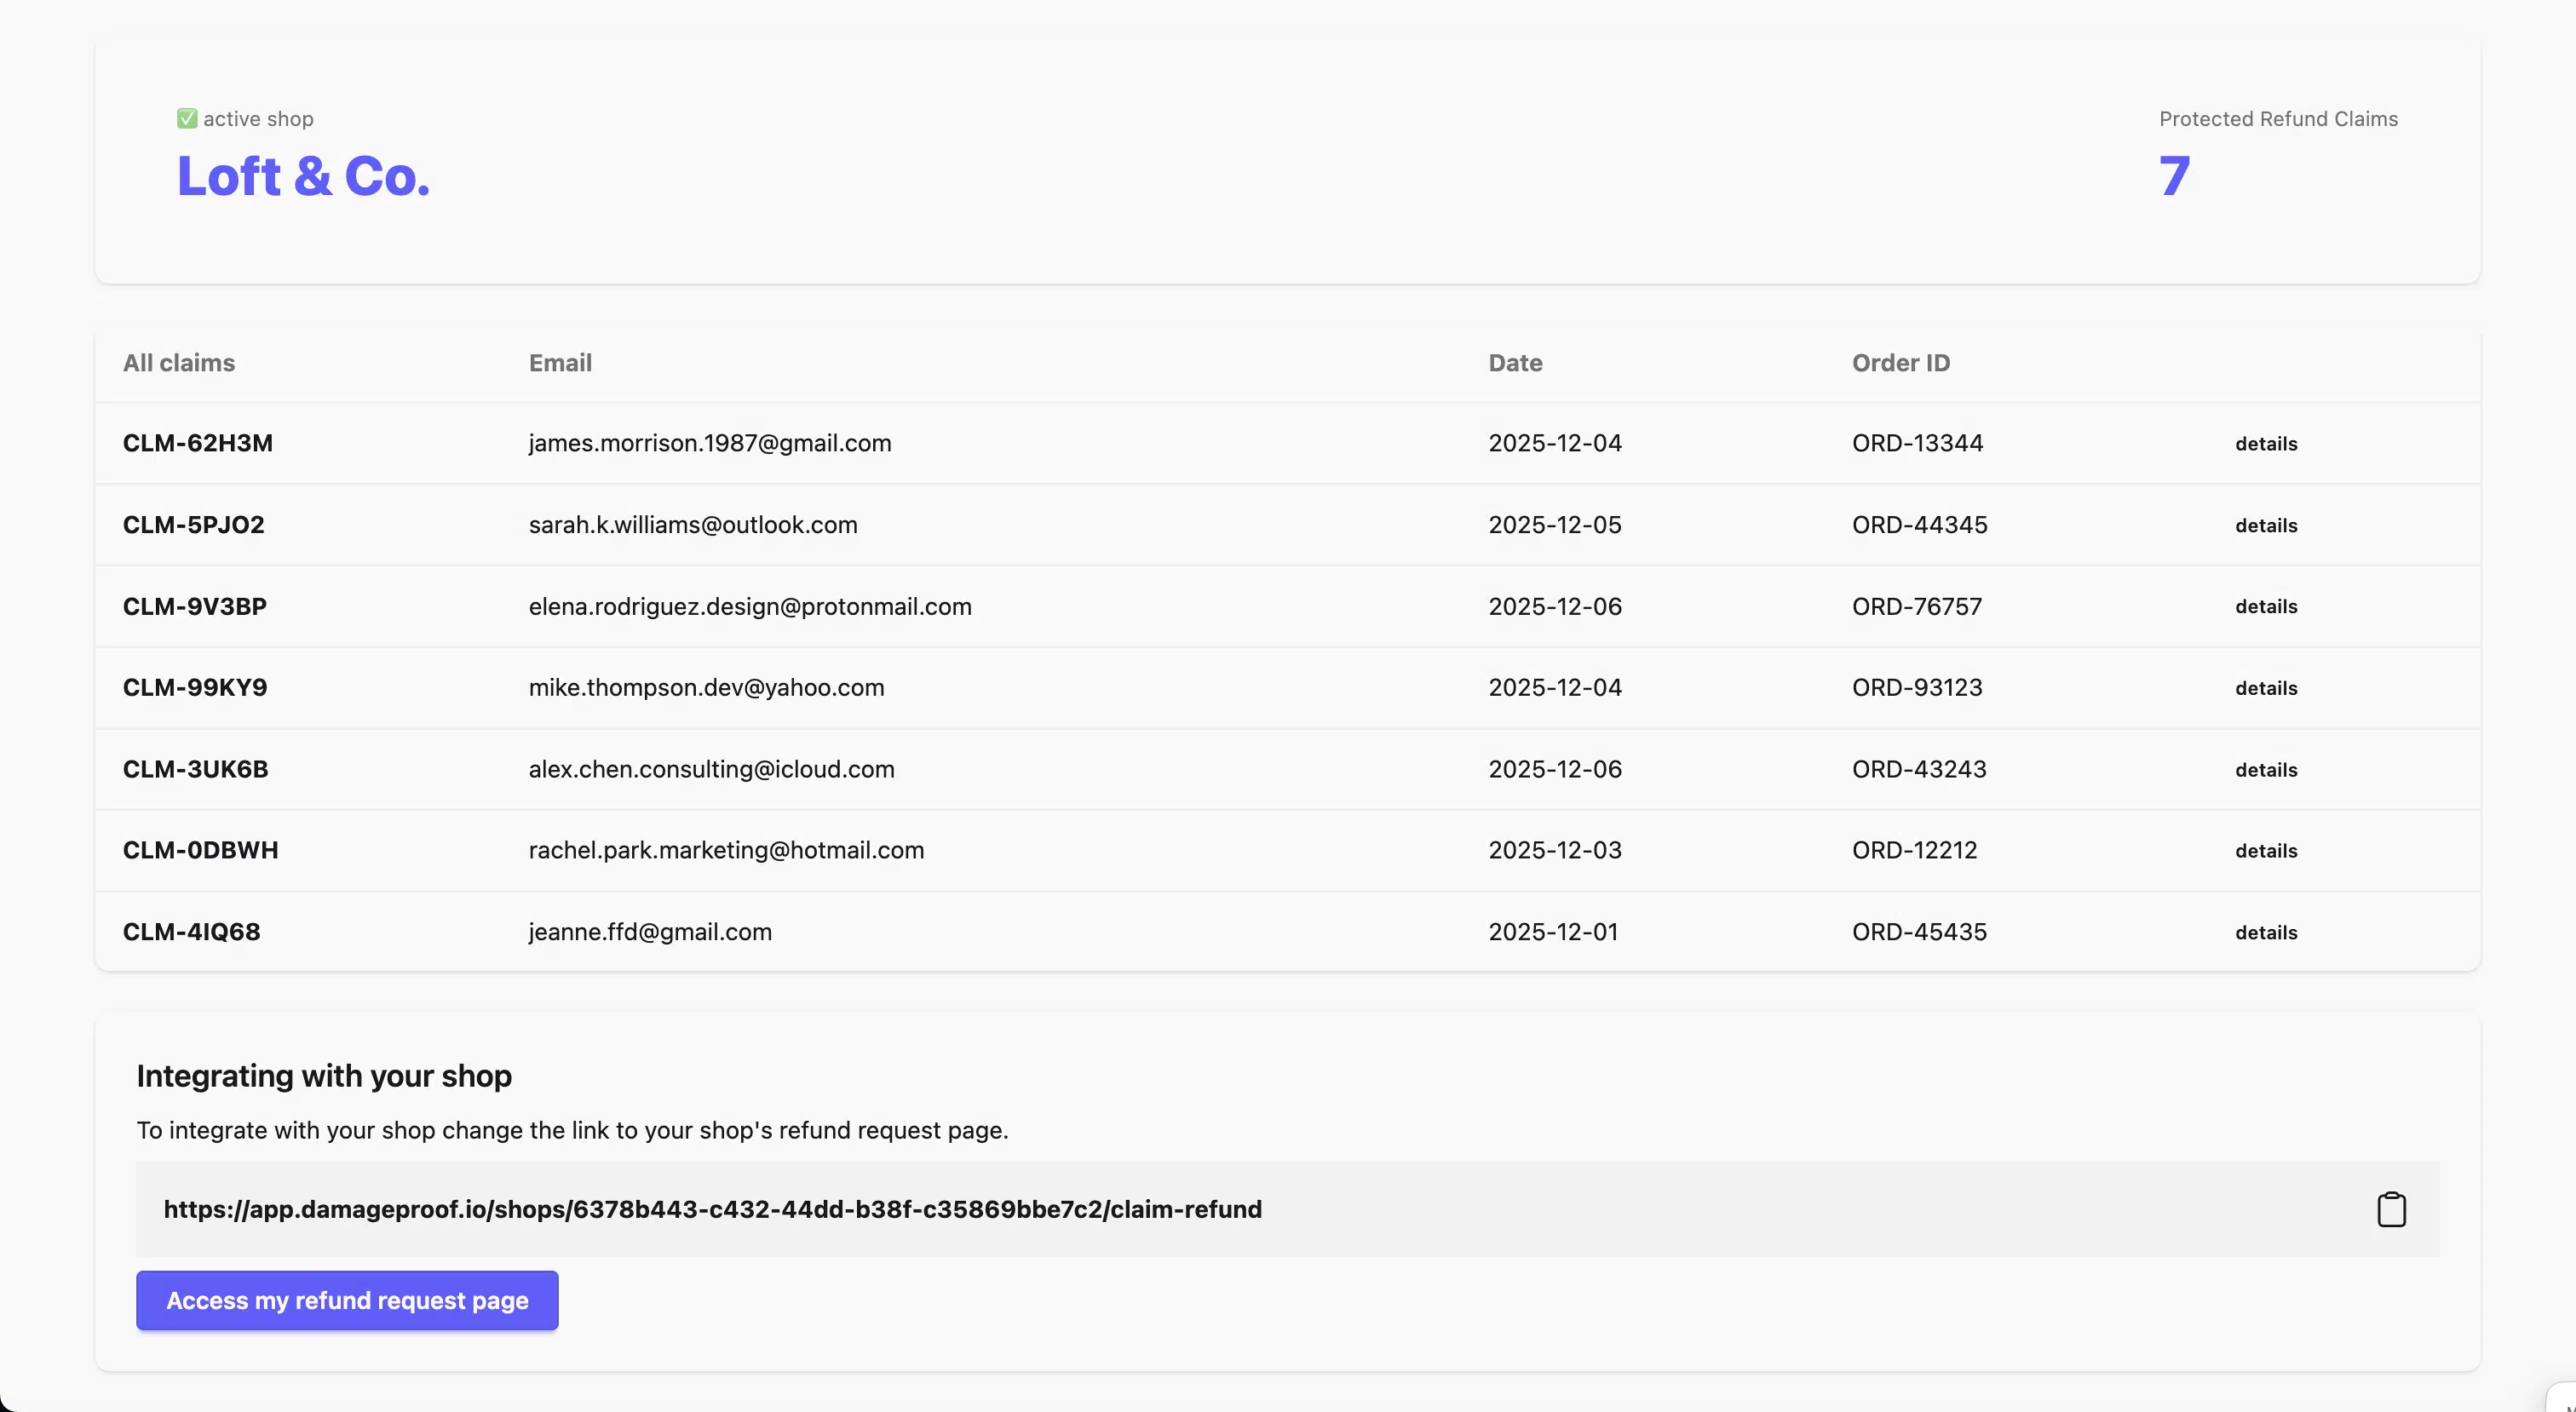This screenshot has width=2576, height=1412.
Task: View details of claim CLM-0DBWH
Action: click(x=2266, y=851)
